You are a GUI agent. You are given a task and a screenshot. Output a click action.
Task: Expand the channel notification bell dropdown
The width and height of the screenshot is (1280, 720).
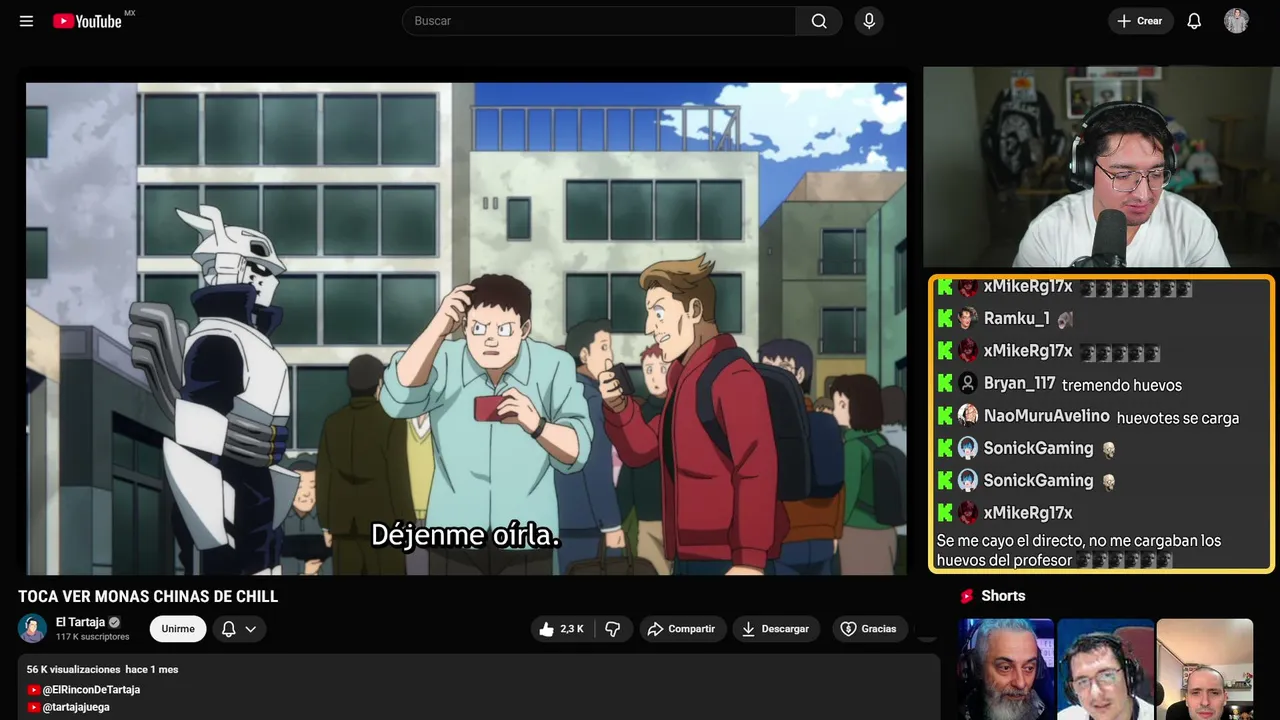239,629
